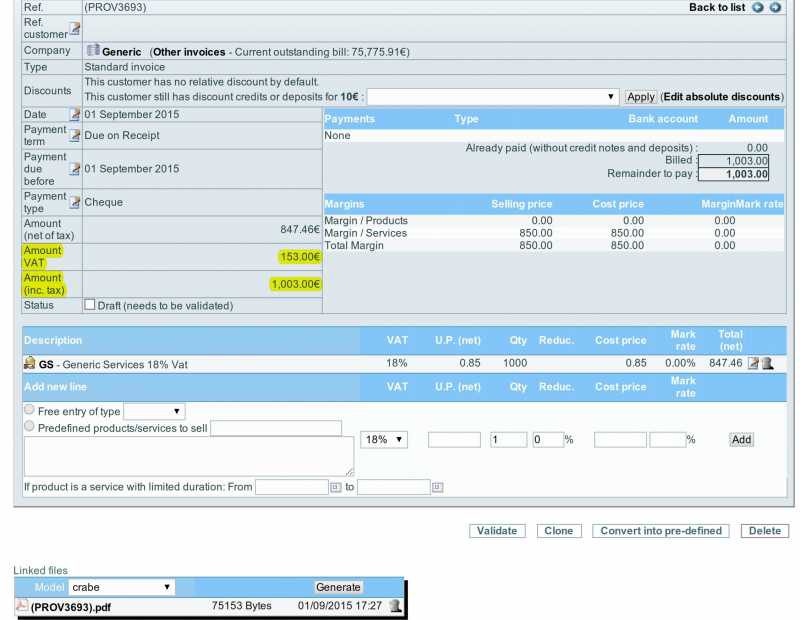Open the 18% VAT rate dropdown
Screen dimensions: 800x620
pyautogui.click(x=384, y=439)
